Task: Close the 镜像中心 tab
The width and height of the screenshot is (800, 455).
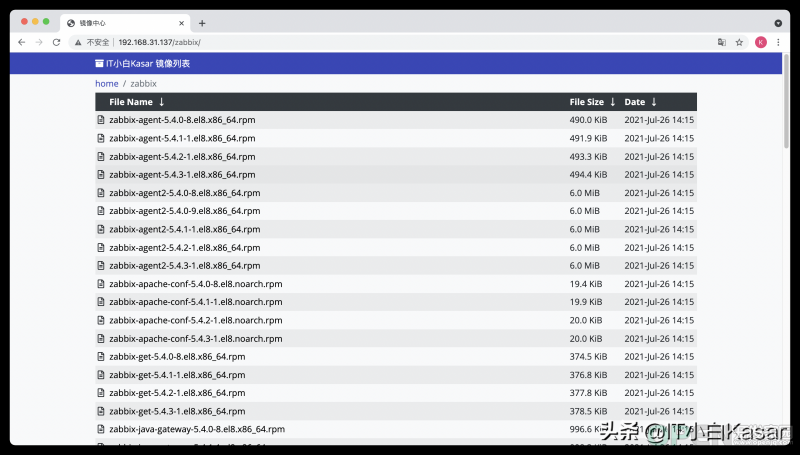Action: click(181, 23)
